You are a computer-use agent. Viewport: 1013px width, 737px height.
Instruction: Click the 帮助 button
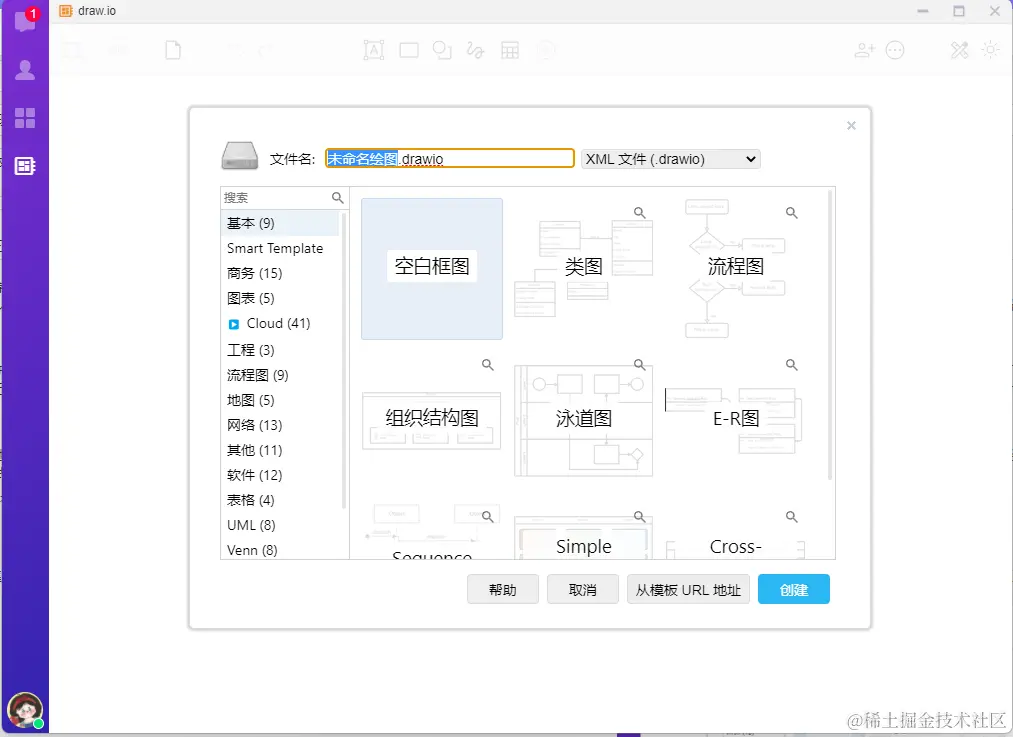[x=503, y=589]
